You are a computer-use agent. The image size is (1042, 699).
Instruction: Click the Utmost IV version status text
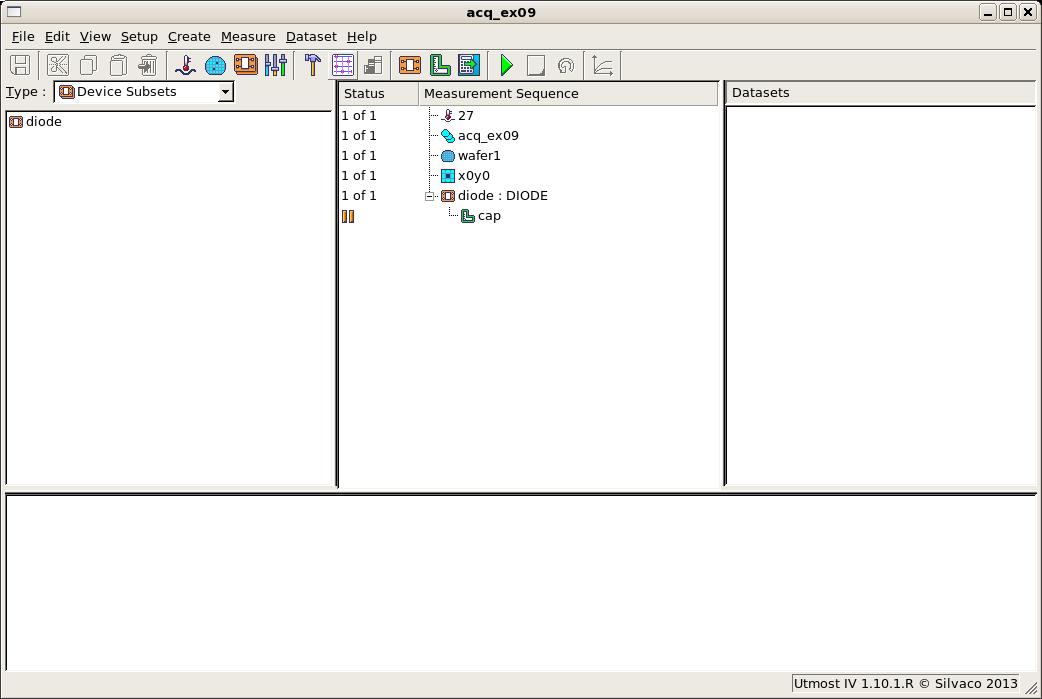click(905, 683)
